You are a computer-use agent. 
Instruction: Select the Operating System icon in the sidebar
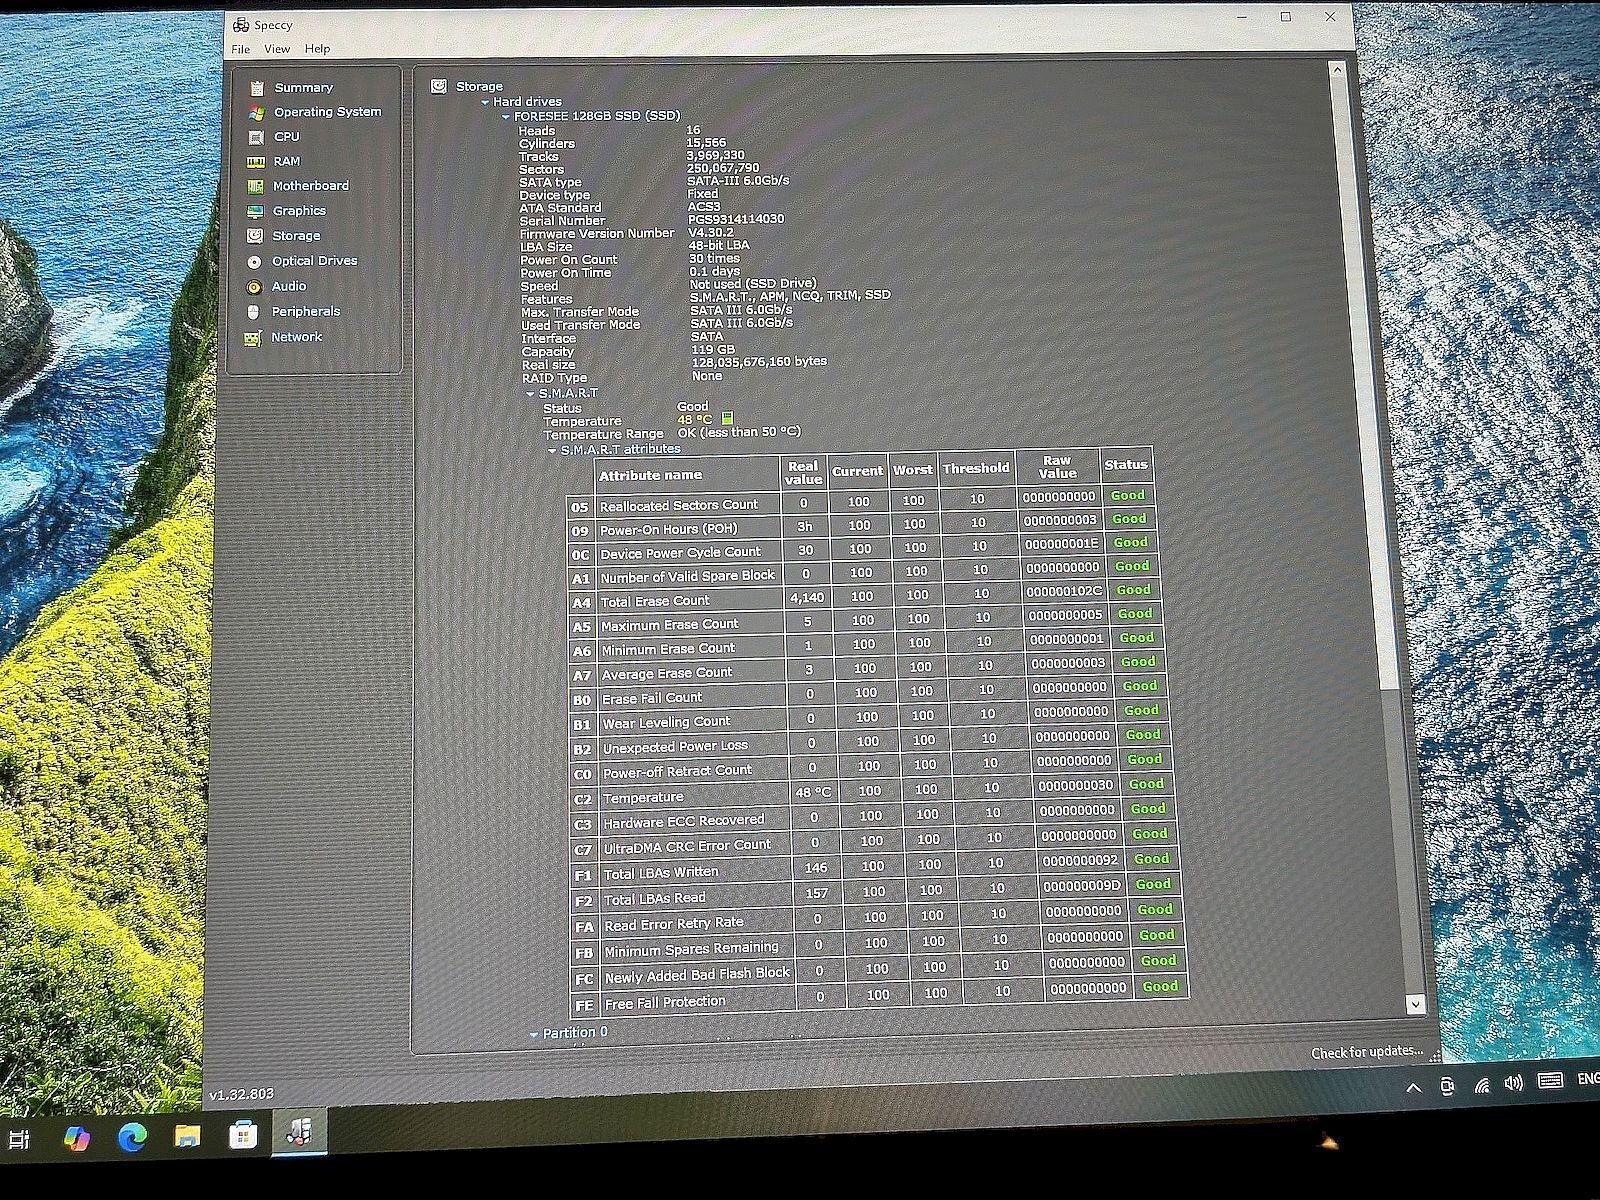(257, 112)
